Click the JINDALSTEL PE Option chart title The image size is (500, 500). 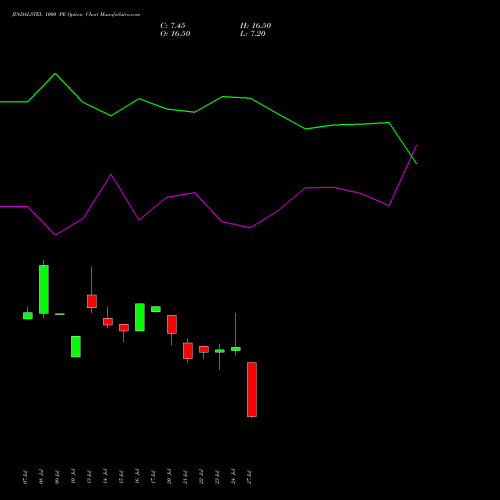click(76, 15)
